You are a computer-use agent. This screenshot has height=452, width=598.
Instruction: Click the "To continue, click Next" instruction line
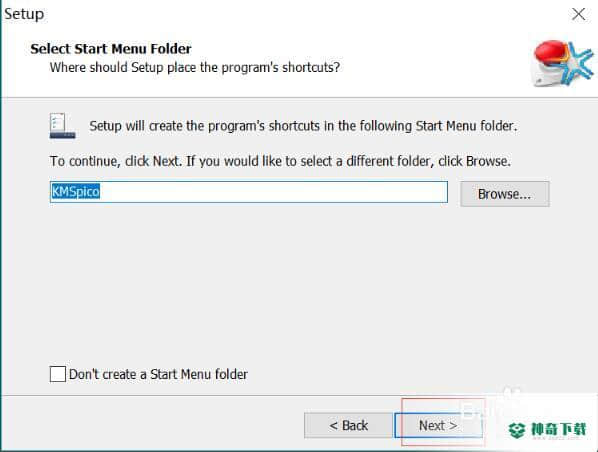(280, 161)
